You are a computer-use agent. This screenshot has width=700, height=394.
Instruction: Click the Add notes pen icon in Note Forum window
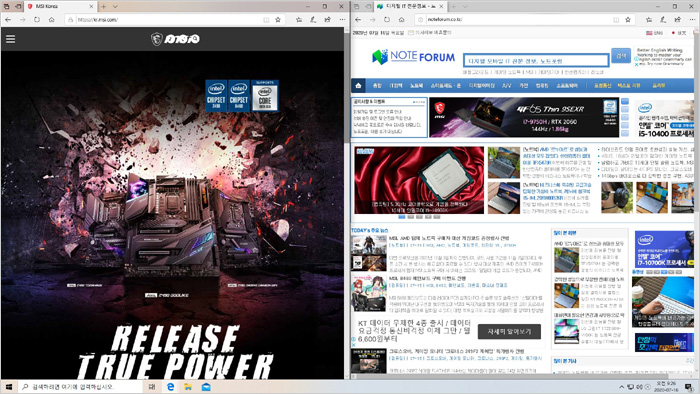click(x=663, y=20)
